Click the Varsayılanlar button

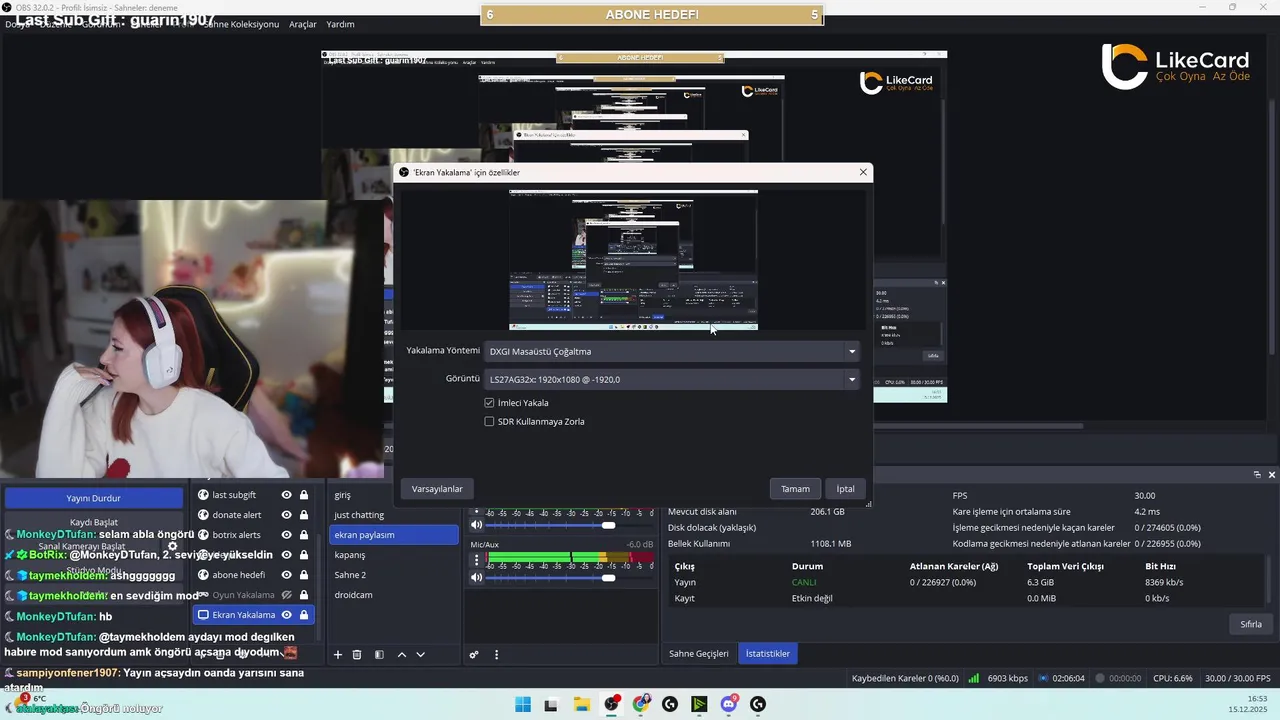[437, 489]
